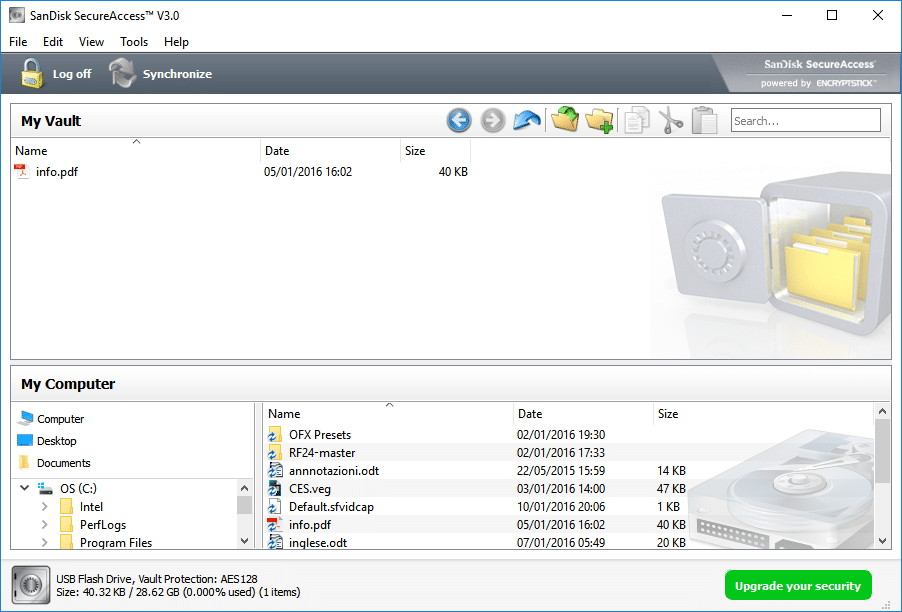Sort vault files by Name column
Screen dimensions: 902x612
[x=136, y=151]
